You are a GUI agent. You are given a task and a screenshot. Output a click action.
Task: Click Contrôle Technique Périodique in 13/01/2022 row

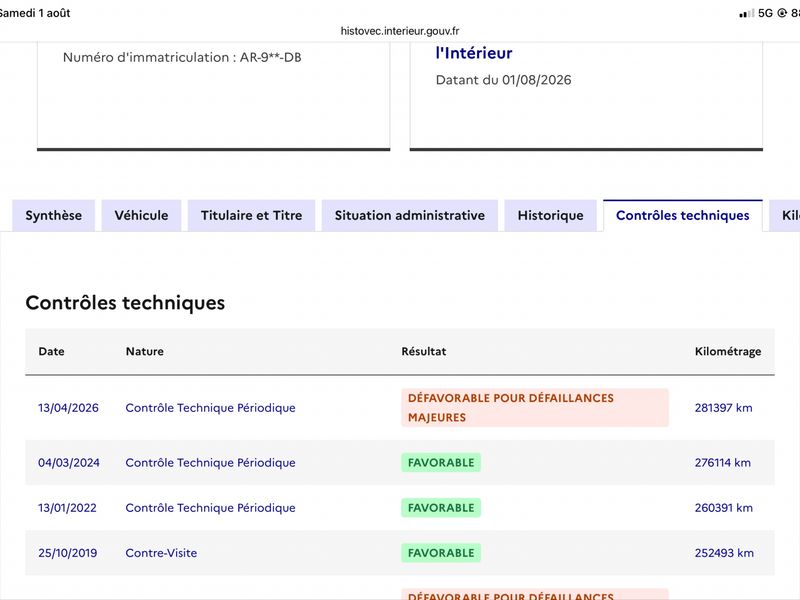211,508
